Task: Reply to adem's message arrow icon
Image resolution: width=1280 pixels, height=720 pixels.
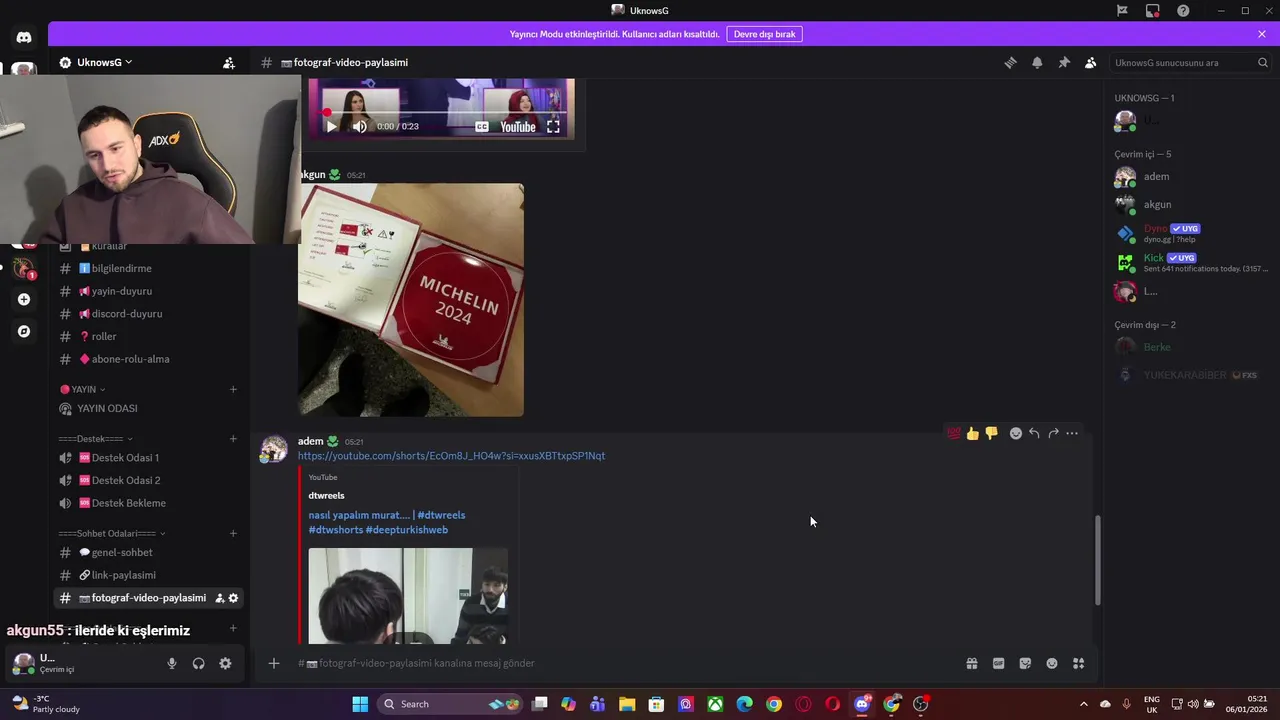Action: pyautogui.click(x=1034, y=433)
